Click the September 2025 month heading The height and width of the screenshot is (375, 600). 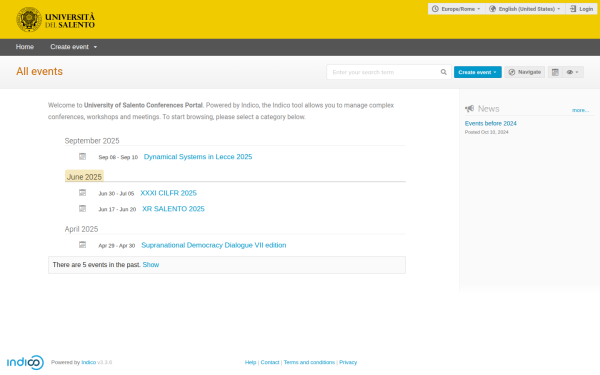click(x=92, y=140)
